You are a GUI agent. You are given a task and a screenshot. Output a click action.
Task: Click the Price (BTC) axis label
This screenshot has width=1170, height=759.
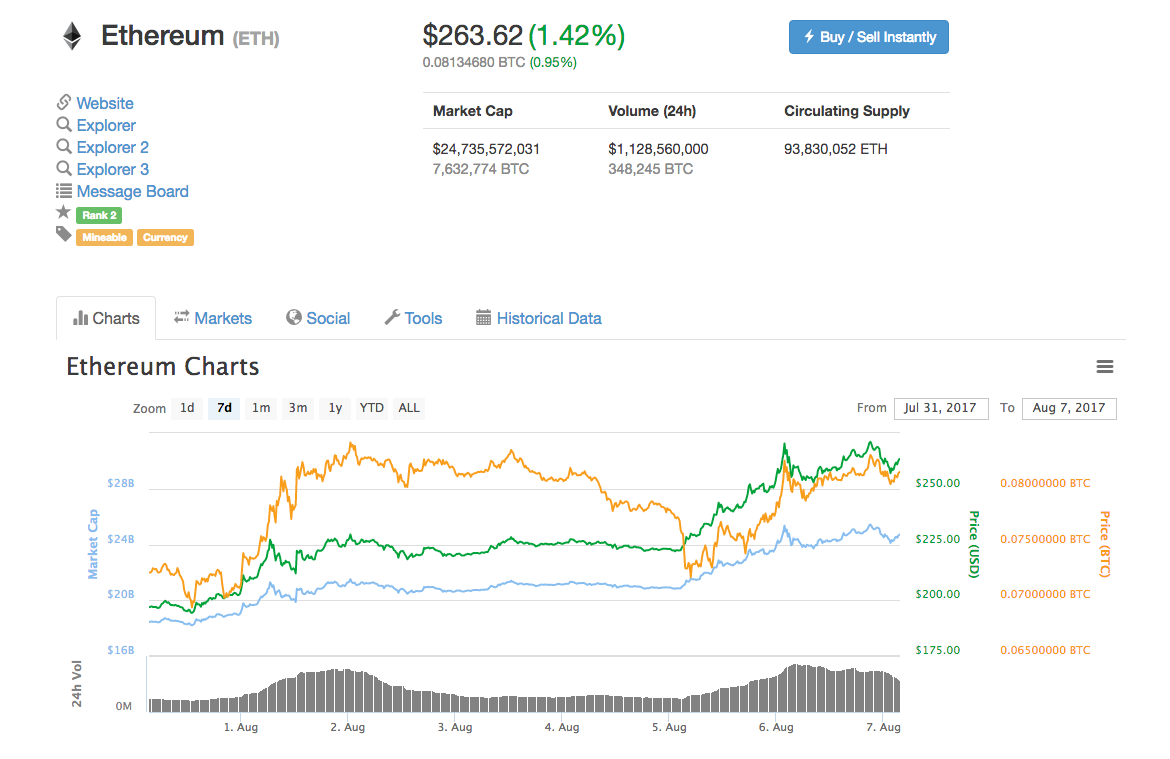click(x=1105, y=544)
